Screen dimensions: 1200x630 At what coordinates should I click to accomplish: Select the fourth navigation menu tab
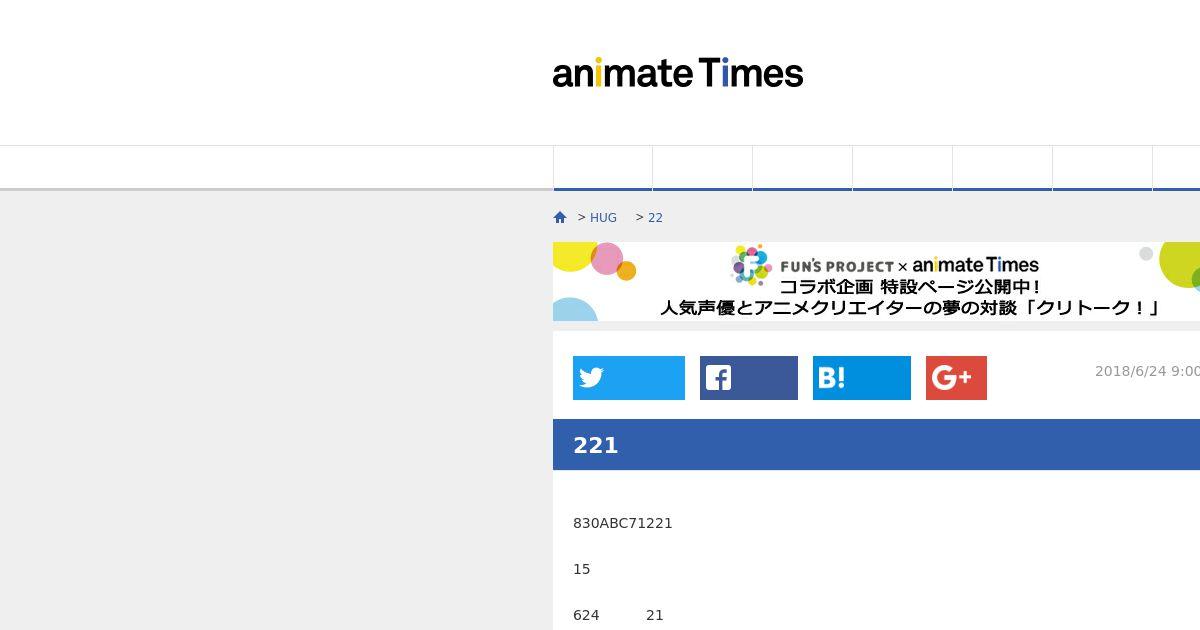pos(903,167)
